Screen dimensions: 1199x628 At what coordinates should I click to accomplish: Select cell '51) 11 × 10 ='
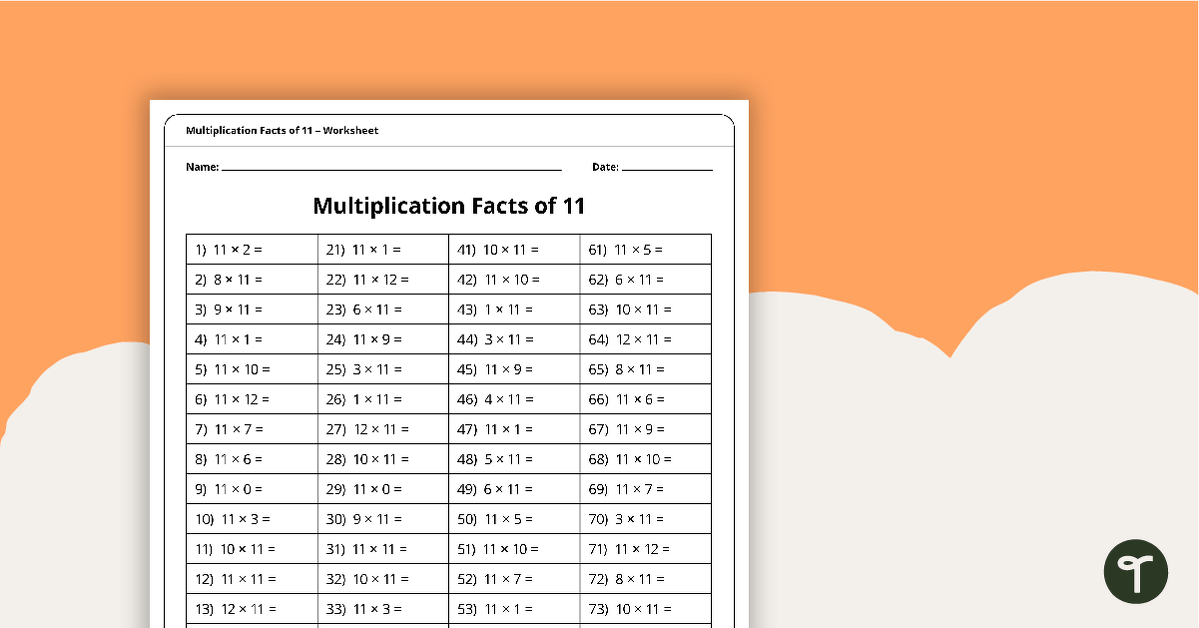(x=515, y=548)
